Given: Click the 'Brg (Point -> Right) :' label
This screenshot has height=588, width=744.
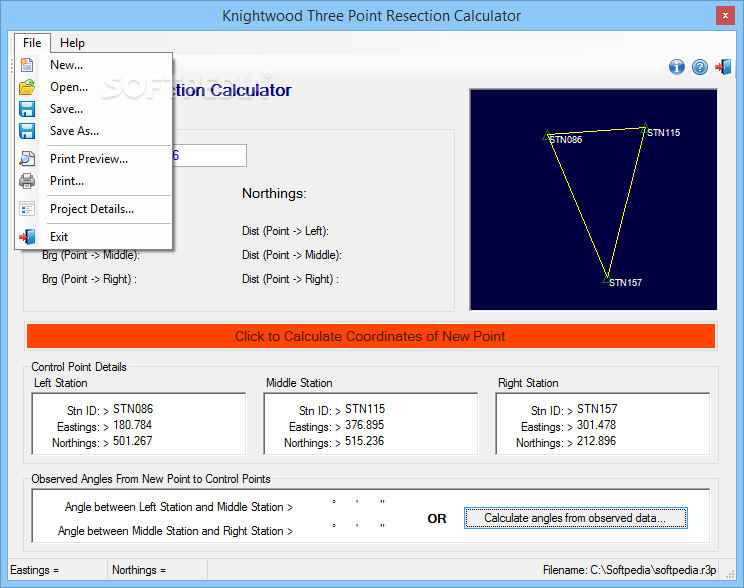Looking at the screenshot, I should click(x=89, y=279).
